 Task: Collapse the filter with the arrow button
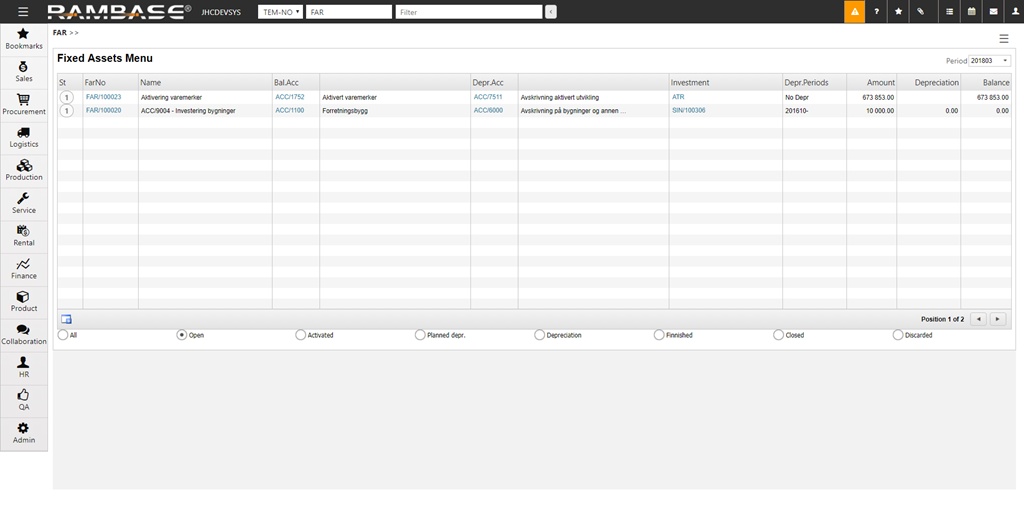tap(550, 12)
